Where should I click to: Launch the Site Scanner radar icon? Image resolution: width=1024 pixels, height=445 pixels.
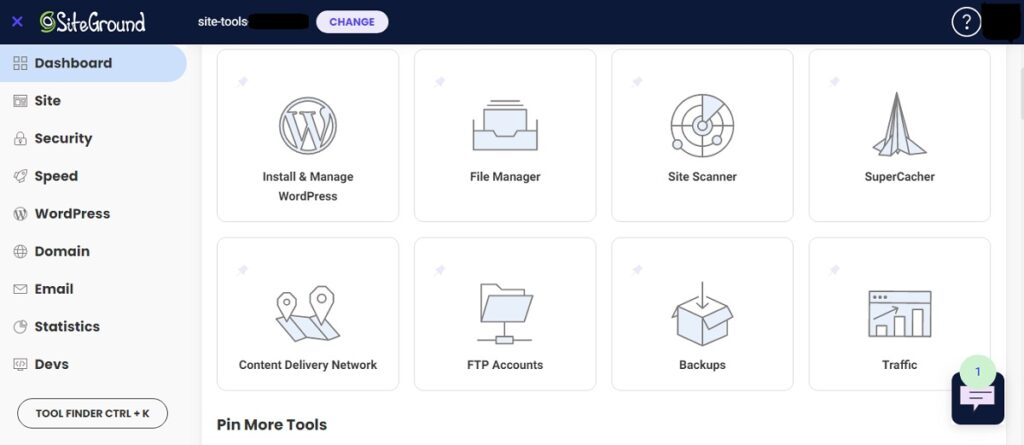[x=702, y=125]
